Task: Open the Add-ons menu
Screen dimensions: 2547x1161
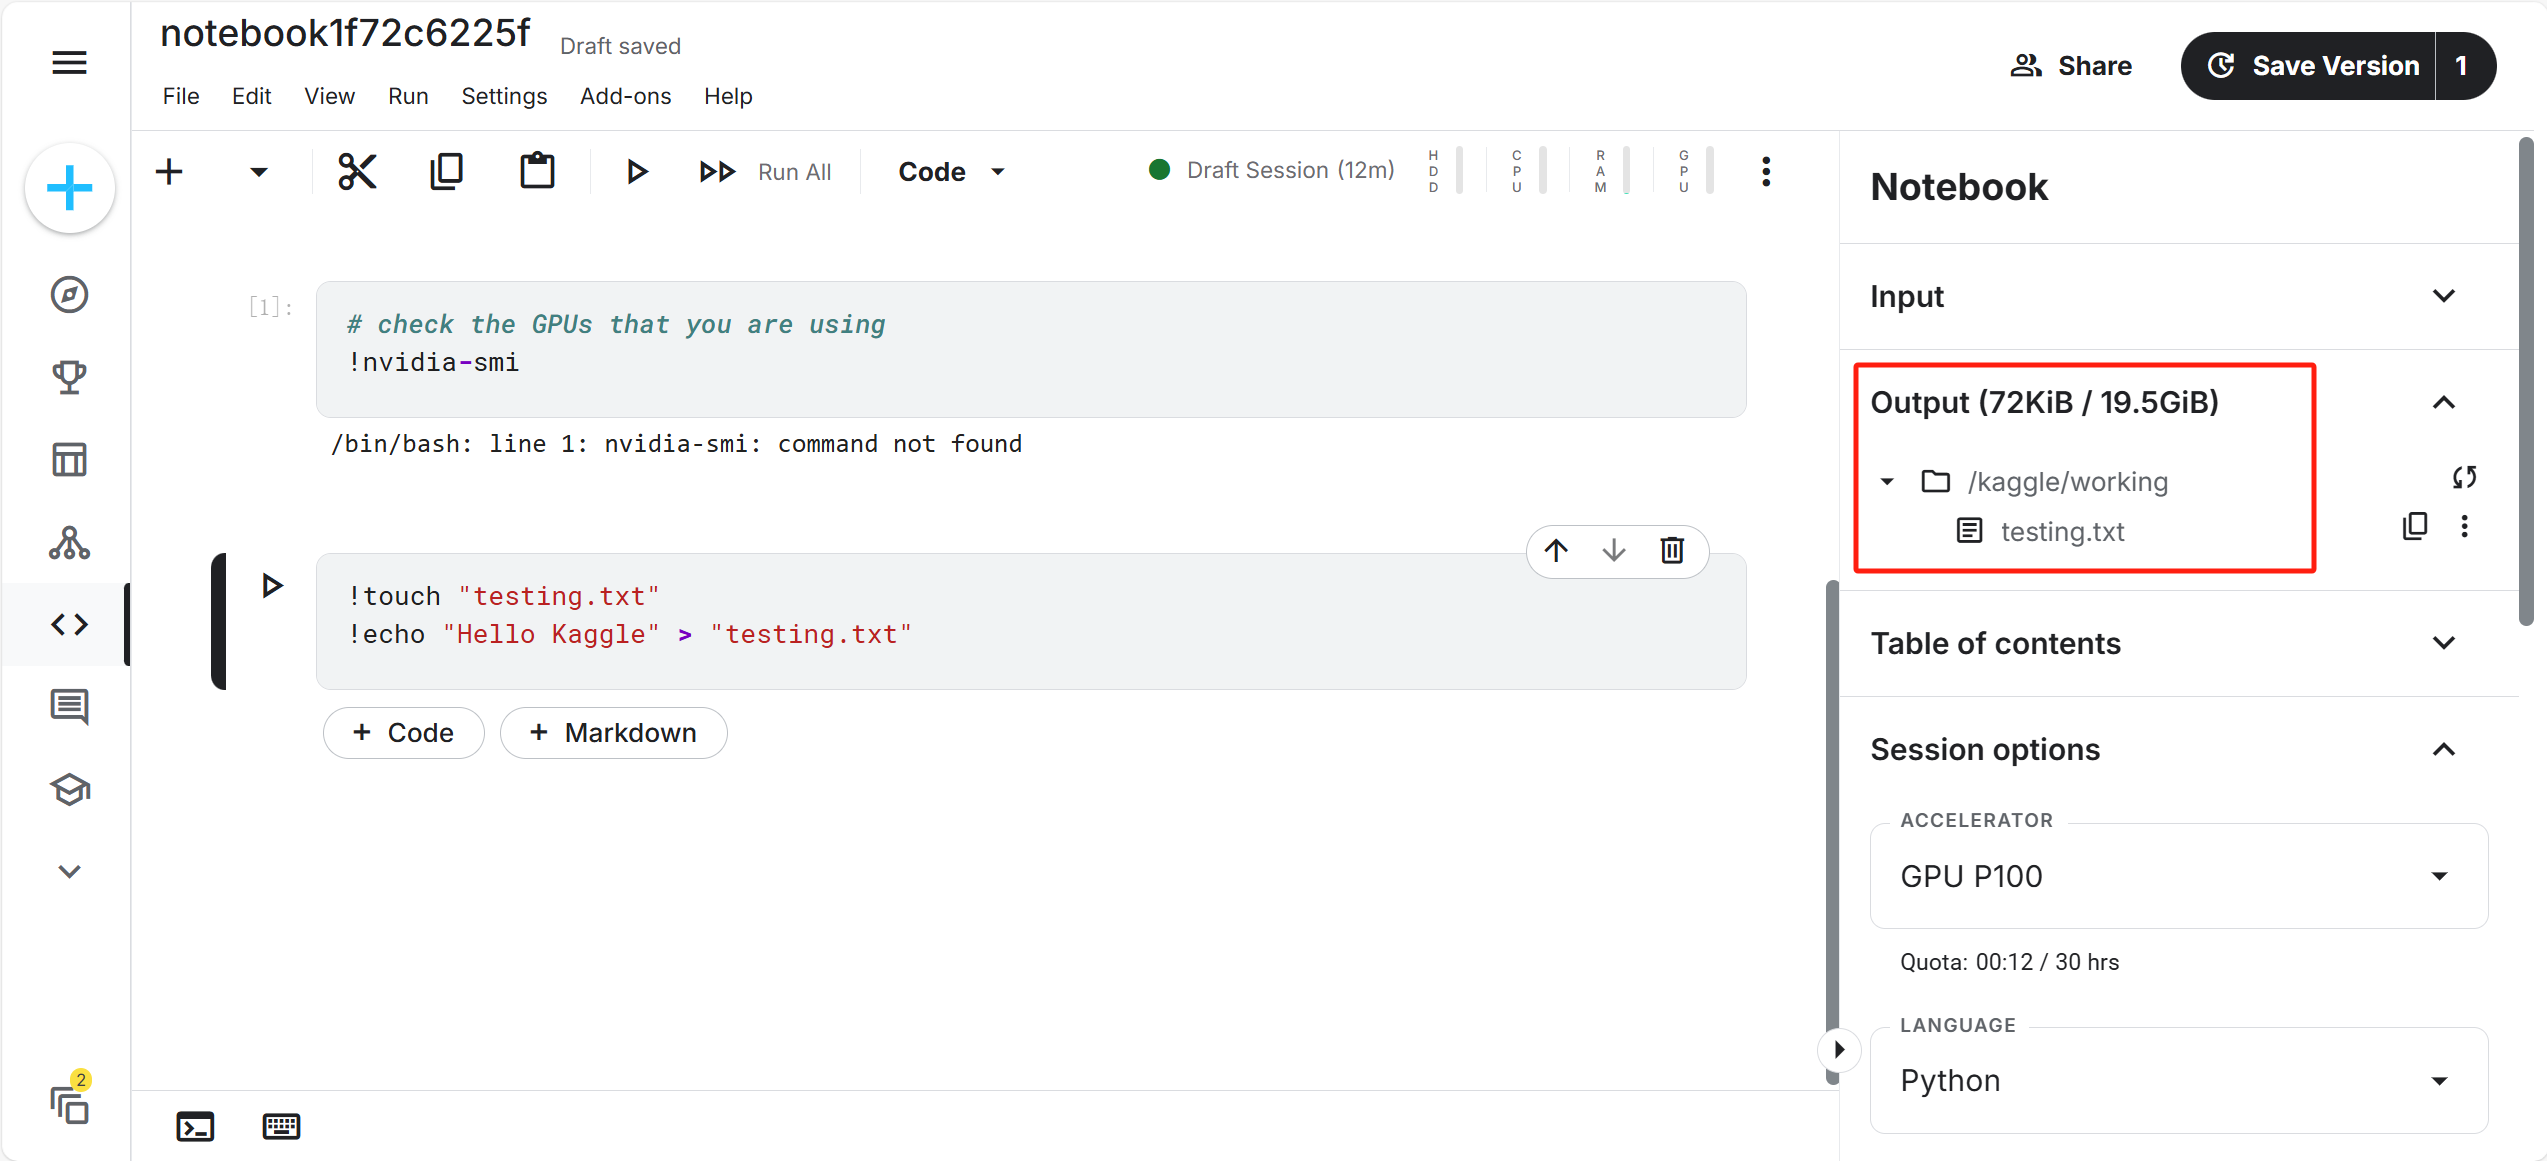Action: point(625,96)
